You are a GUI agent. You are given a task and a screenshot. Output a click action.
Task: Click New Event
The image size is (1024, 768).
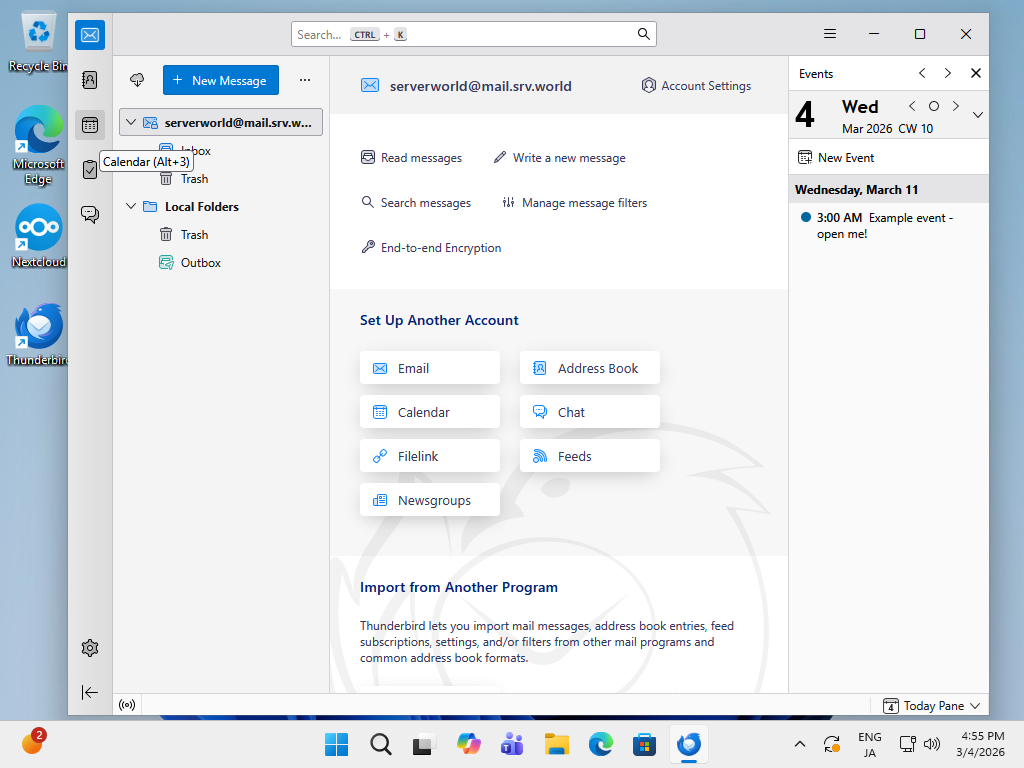point(836,157)
